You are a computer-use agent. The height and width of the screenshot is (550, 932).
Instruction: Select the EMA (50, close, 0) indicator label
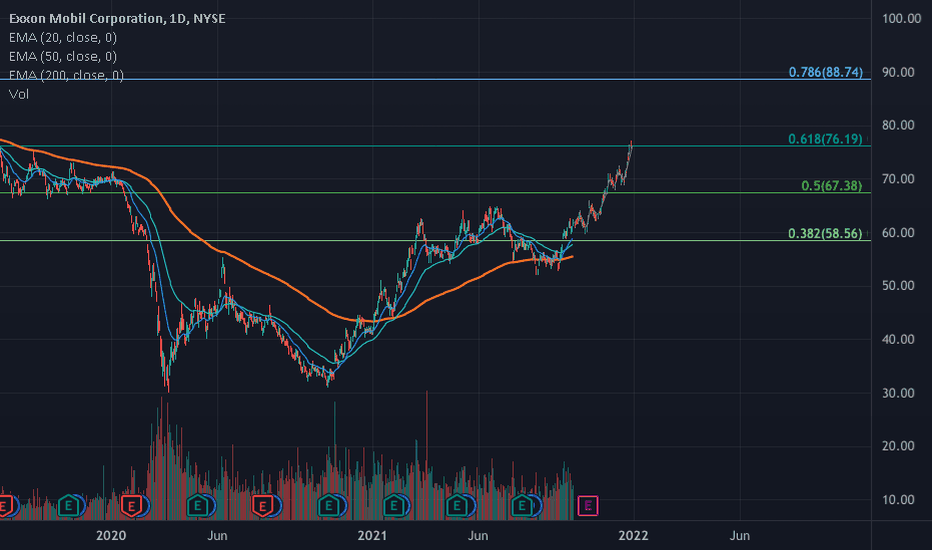[x=62, y=56]
